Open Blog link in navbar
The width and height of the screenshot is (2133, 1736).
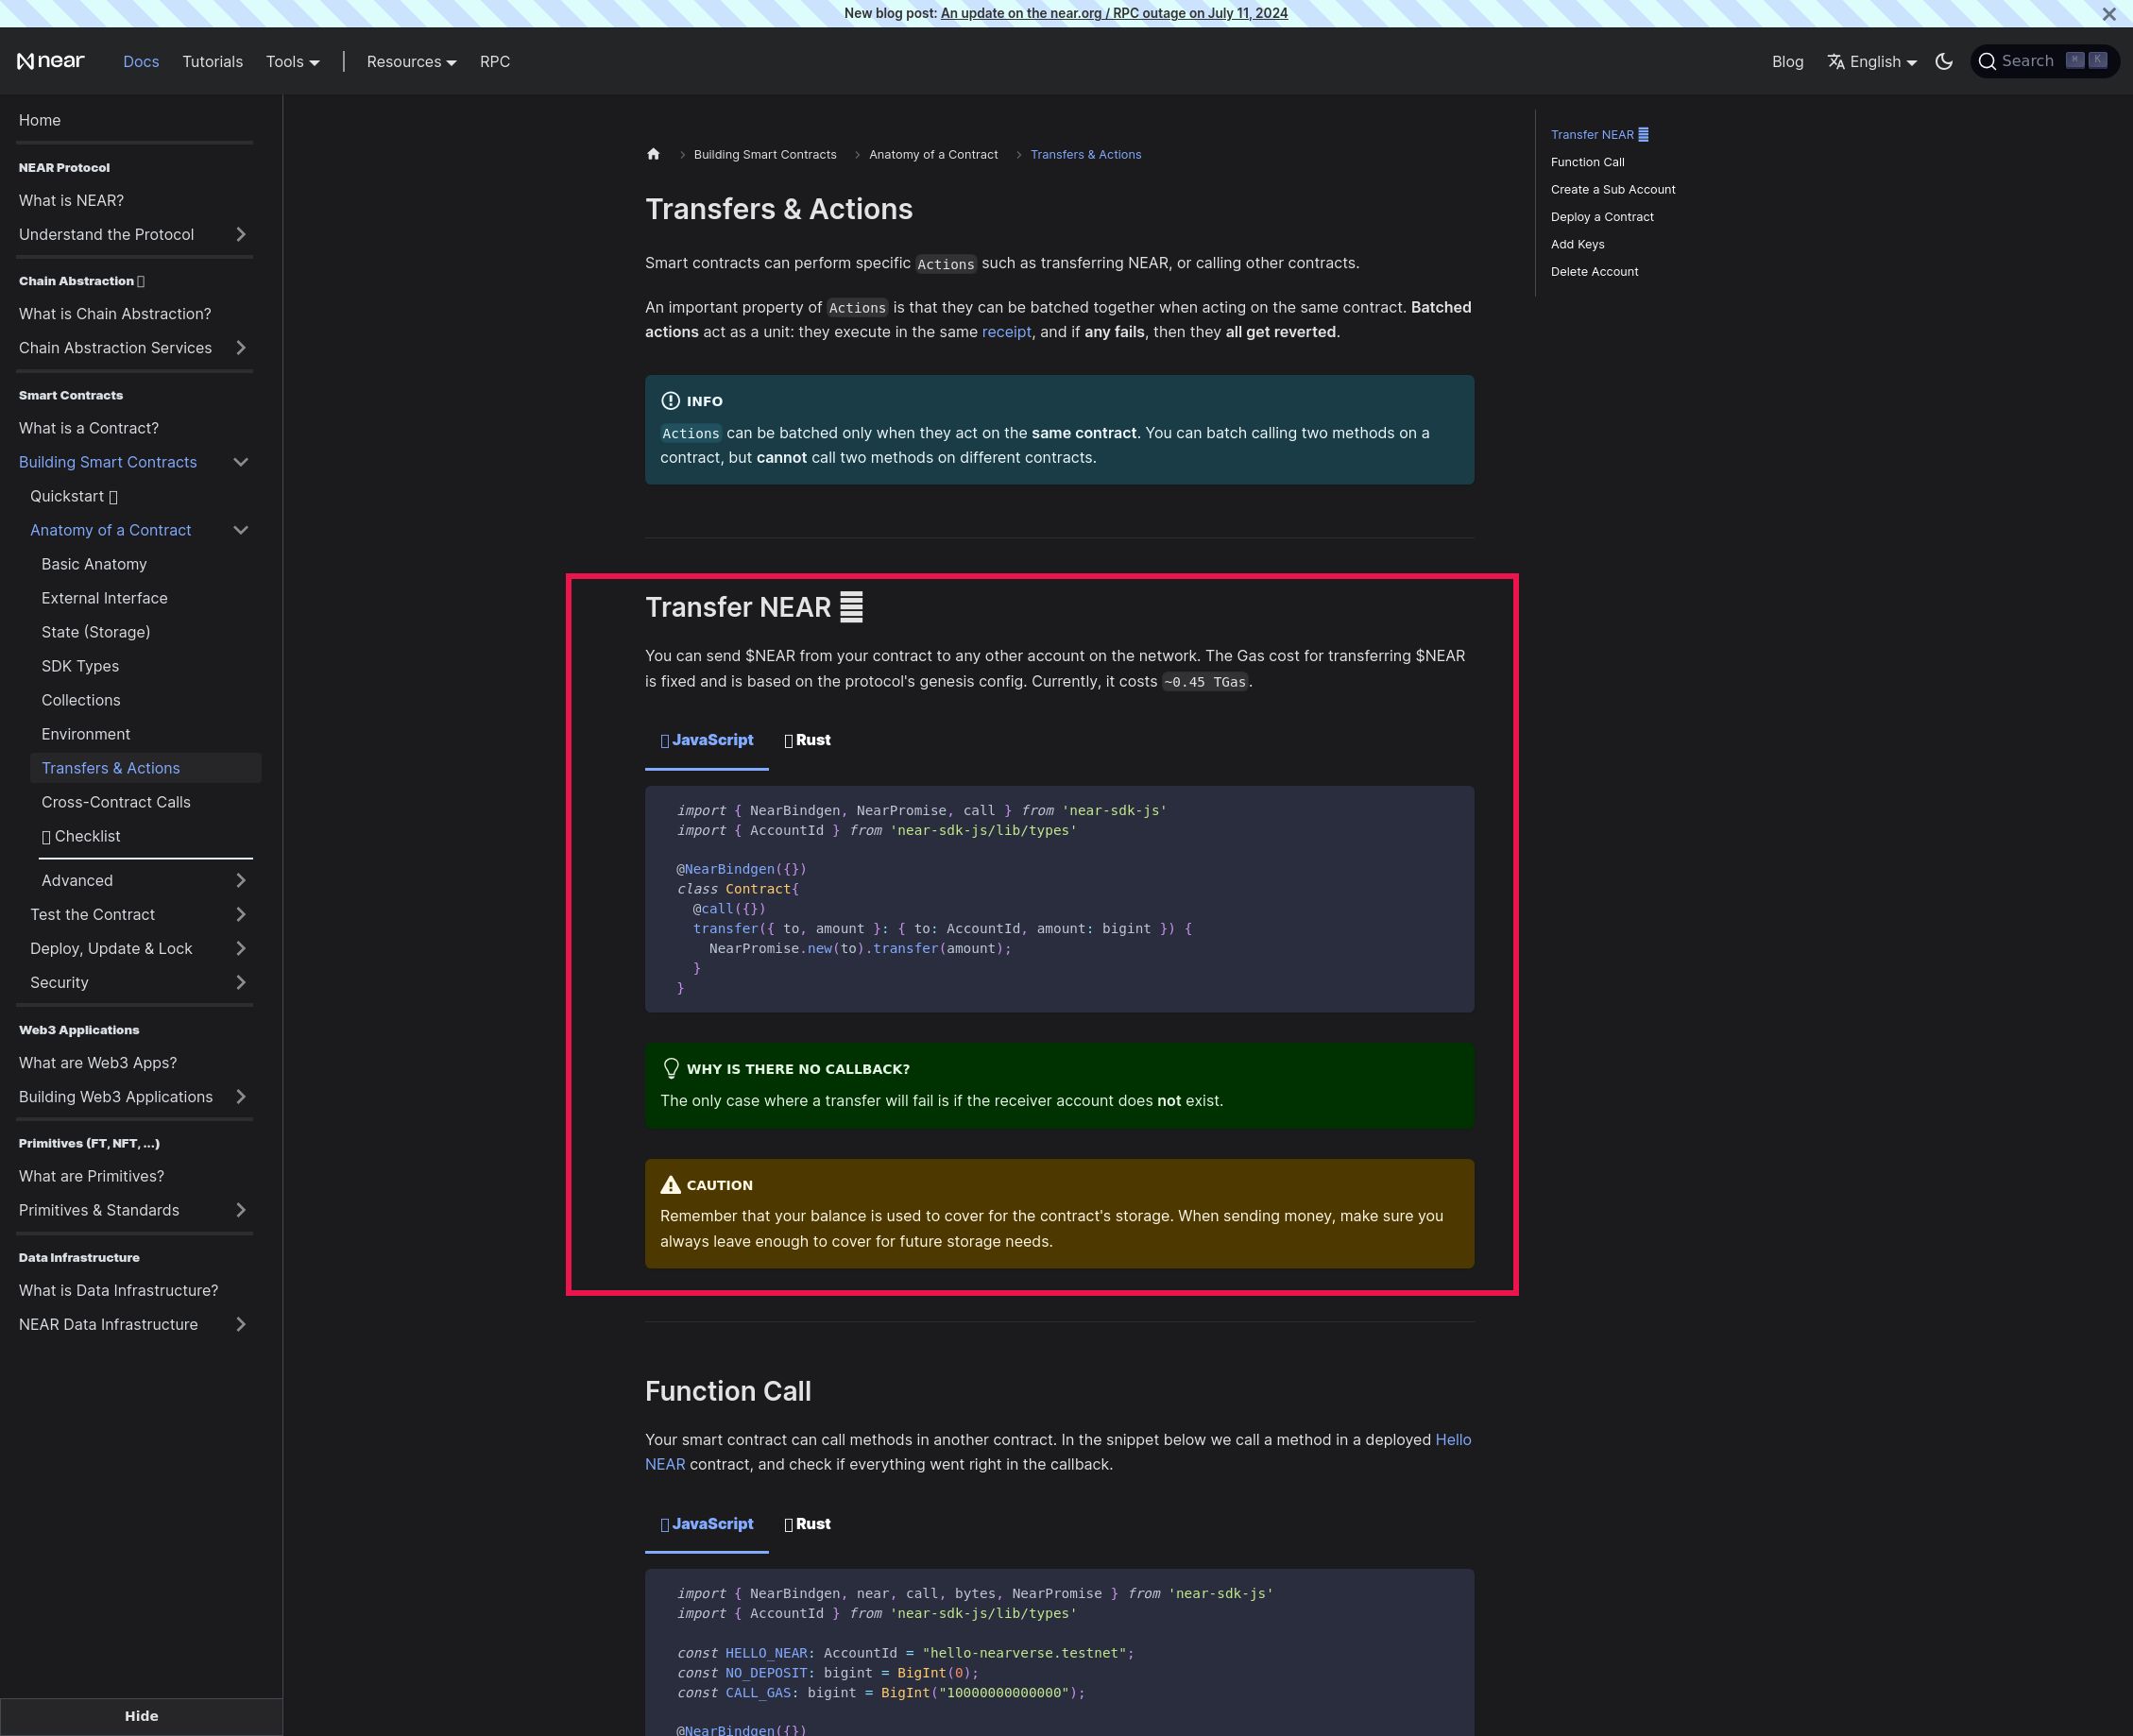(x=1787, y=61)
